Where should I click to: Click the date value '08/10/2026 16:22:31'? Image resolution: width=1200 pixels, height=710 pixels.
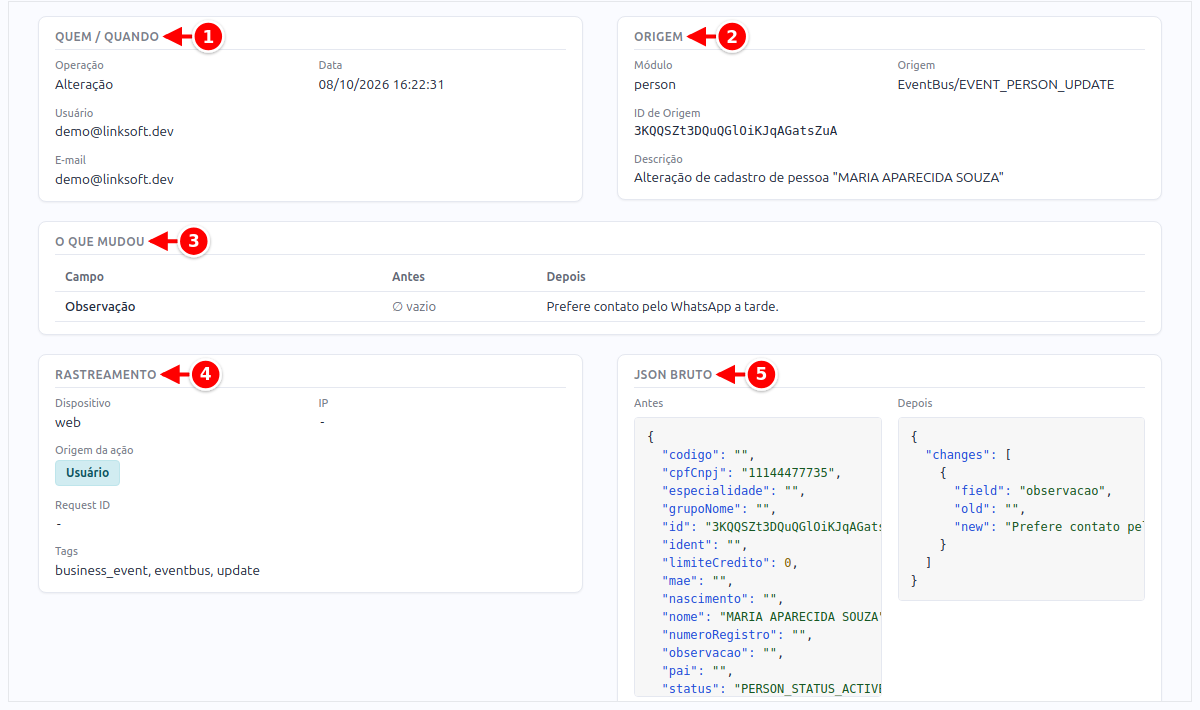[381, 85]
